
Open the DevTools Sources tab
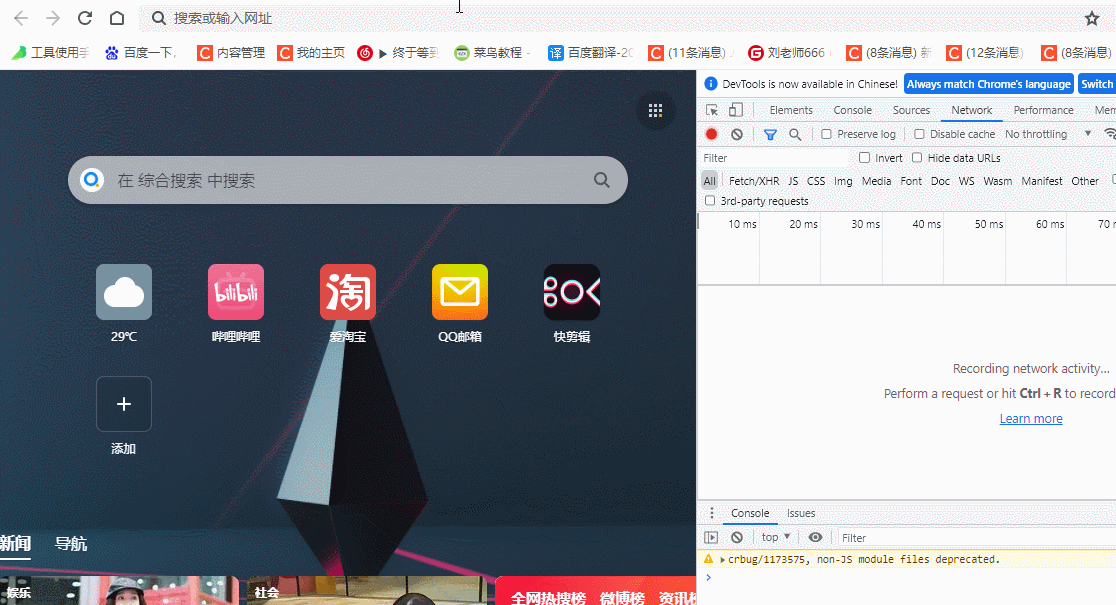click(x=911, y=110)
